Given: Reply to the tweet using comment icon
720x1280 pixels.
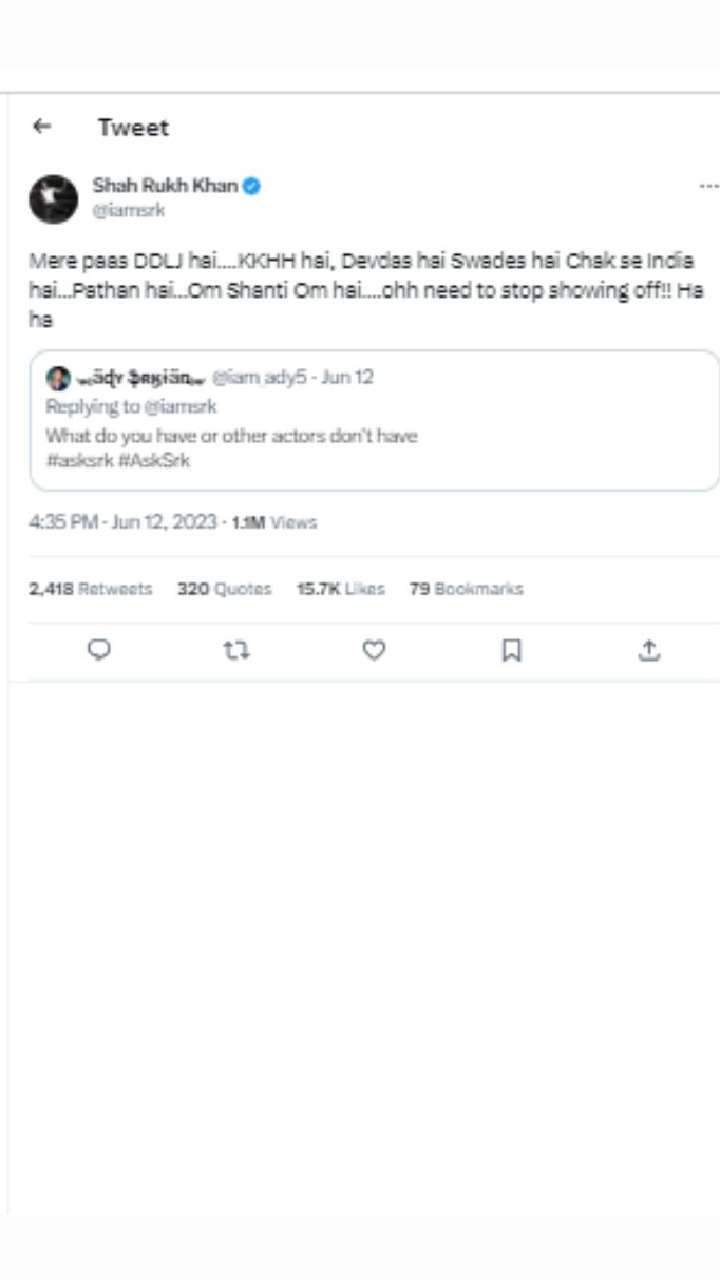Looking at the screenshot, I should coord(99,651).
